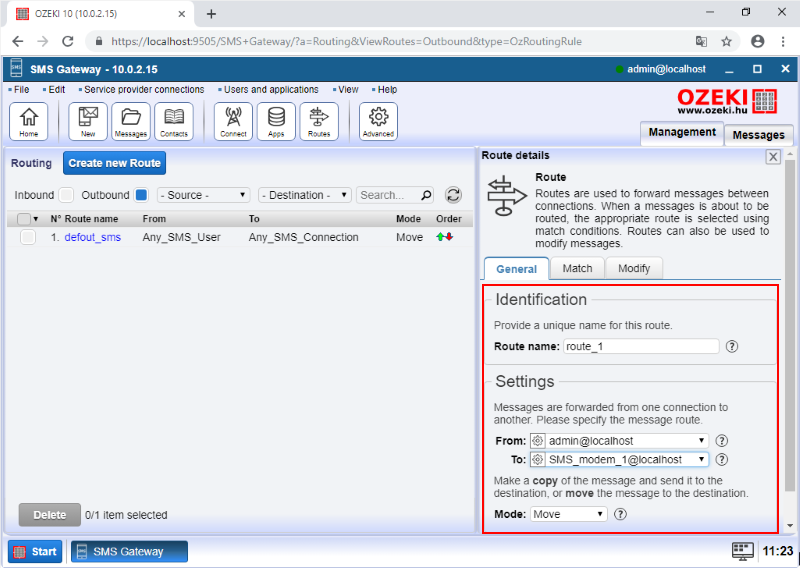
Task: Click the New message toolbar icon
Action: pos(88,121)
